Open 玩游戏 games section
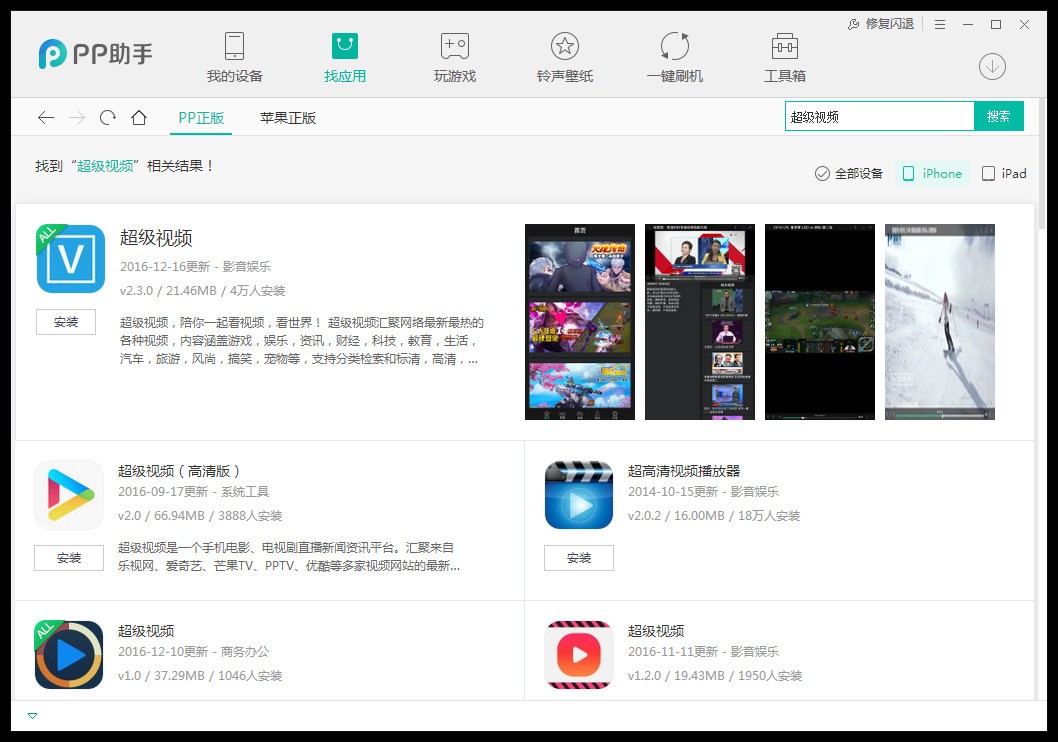Screen dimensions: 1058x742 click(x=455, y=58)
